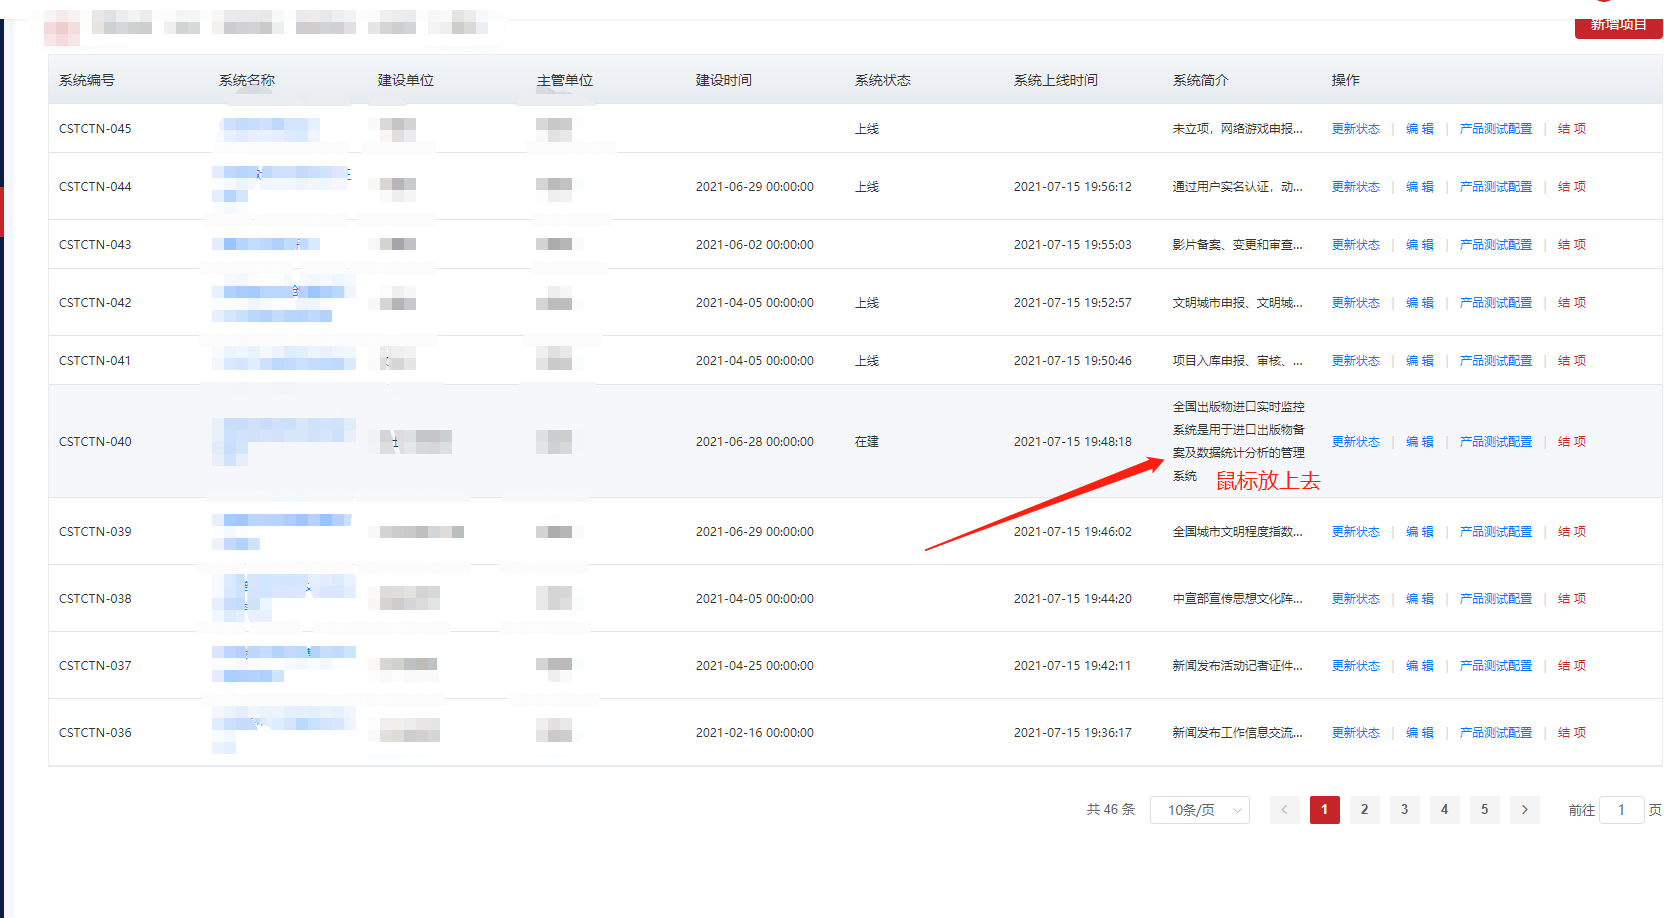1664x918 pixels.
Task: Click 更新状态 for CSTCTN-043
Action: tap(1355, 245)
